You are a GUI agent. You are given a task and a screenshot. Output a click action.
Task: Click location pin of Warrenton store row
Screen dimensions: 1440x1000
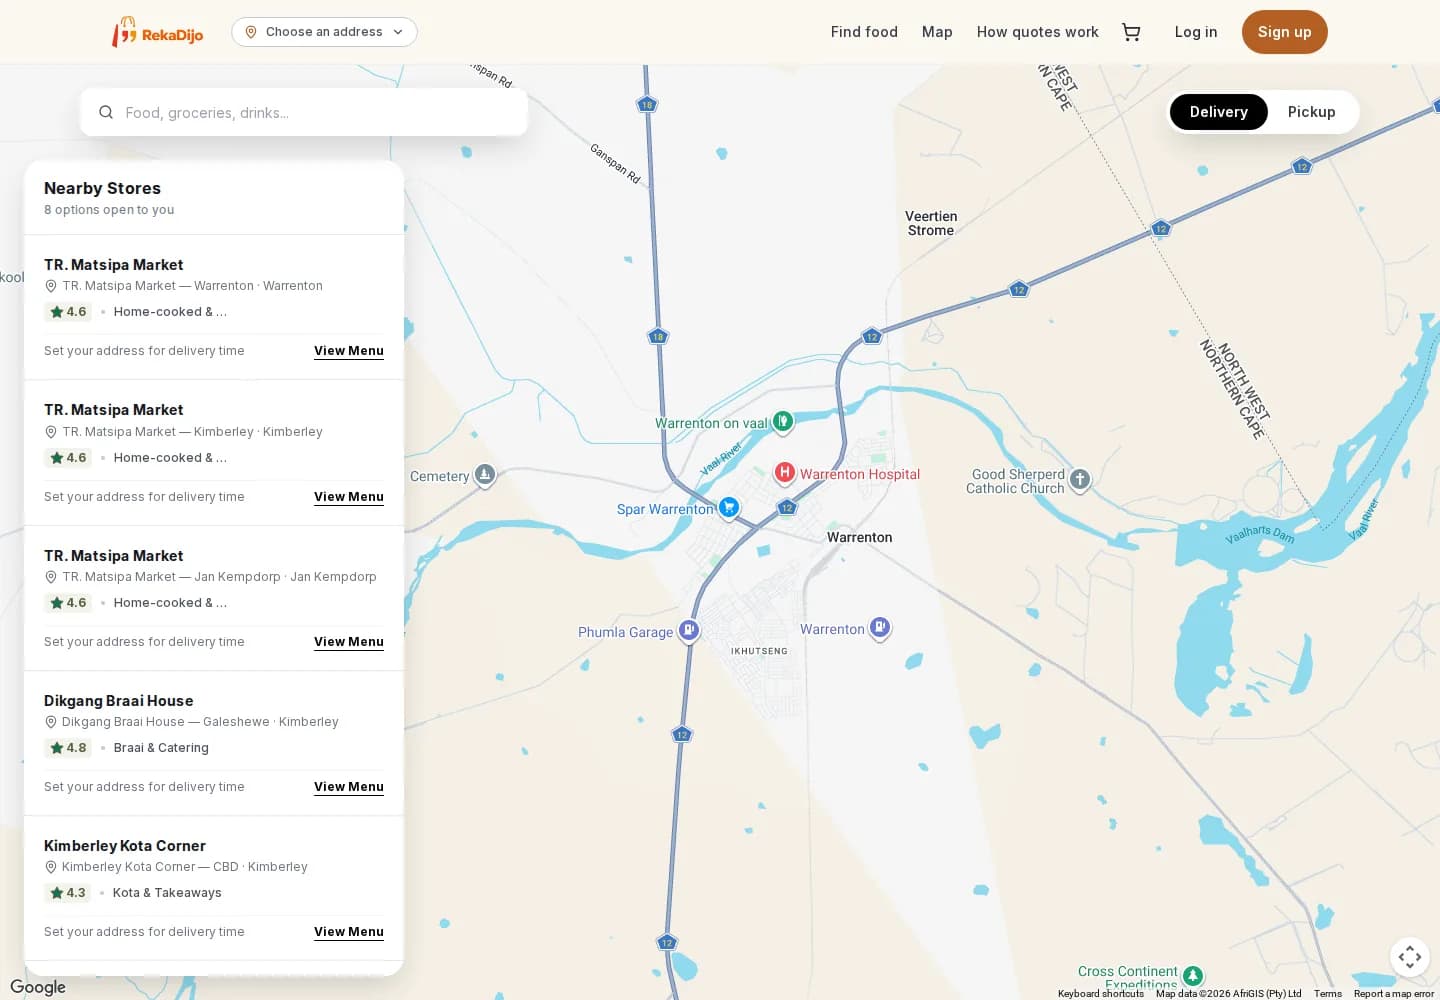pos(51,286)
